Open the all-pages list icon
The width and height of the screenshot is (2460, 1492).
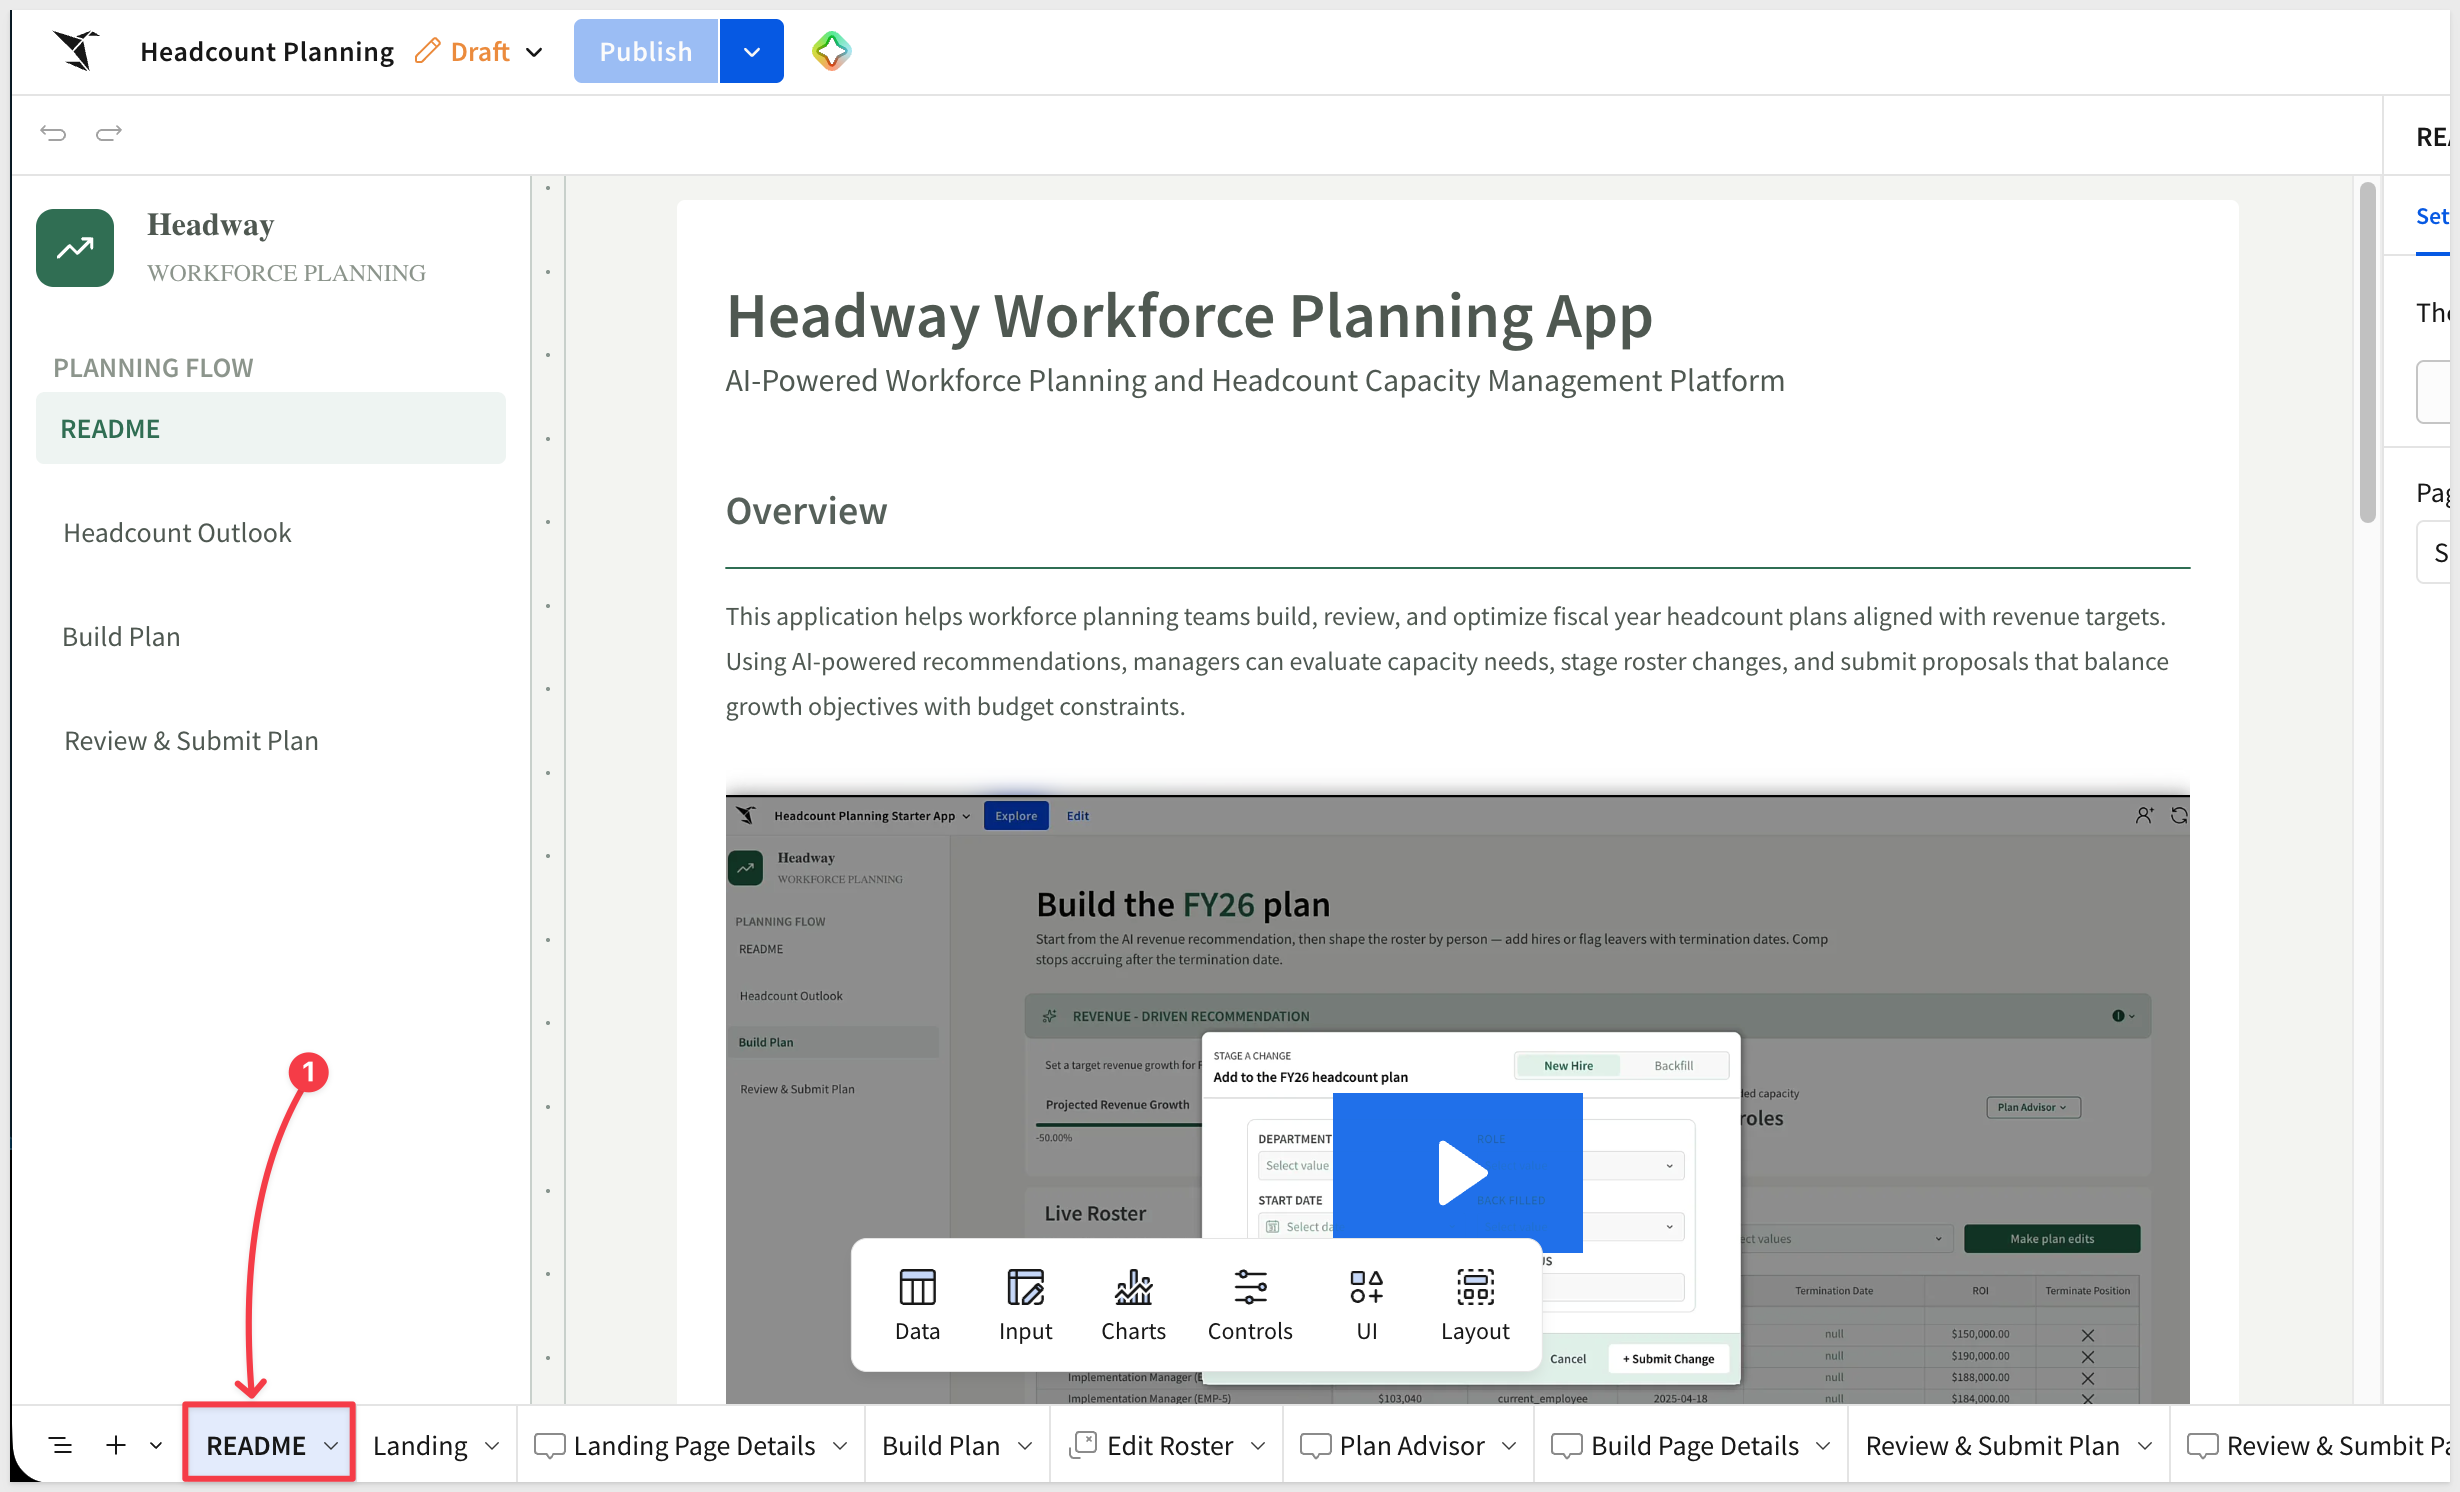(61, 1445)
